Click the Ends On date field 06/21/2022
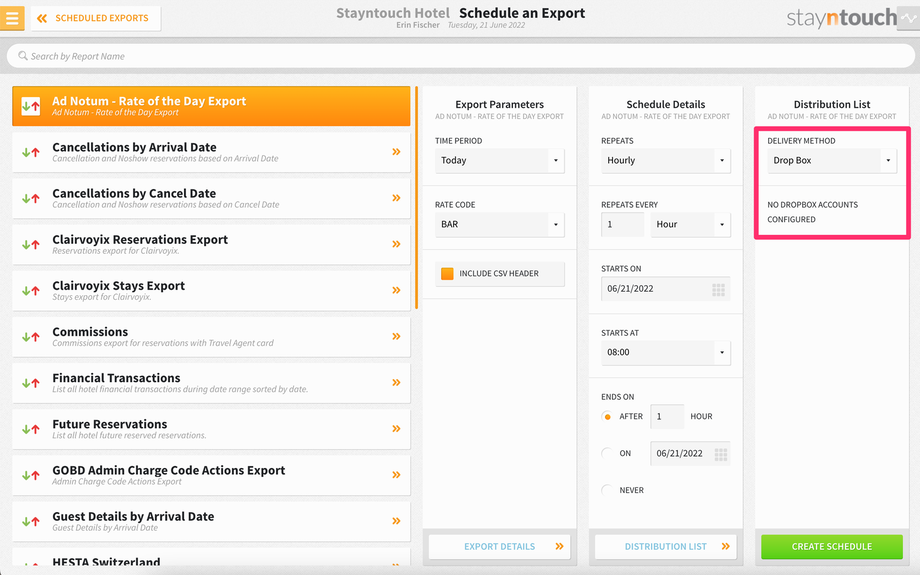Viewport: 920px width, 575px height. (x=690, y=454)
